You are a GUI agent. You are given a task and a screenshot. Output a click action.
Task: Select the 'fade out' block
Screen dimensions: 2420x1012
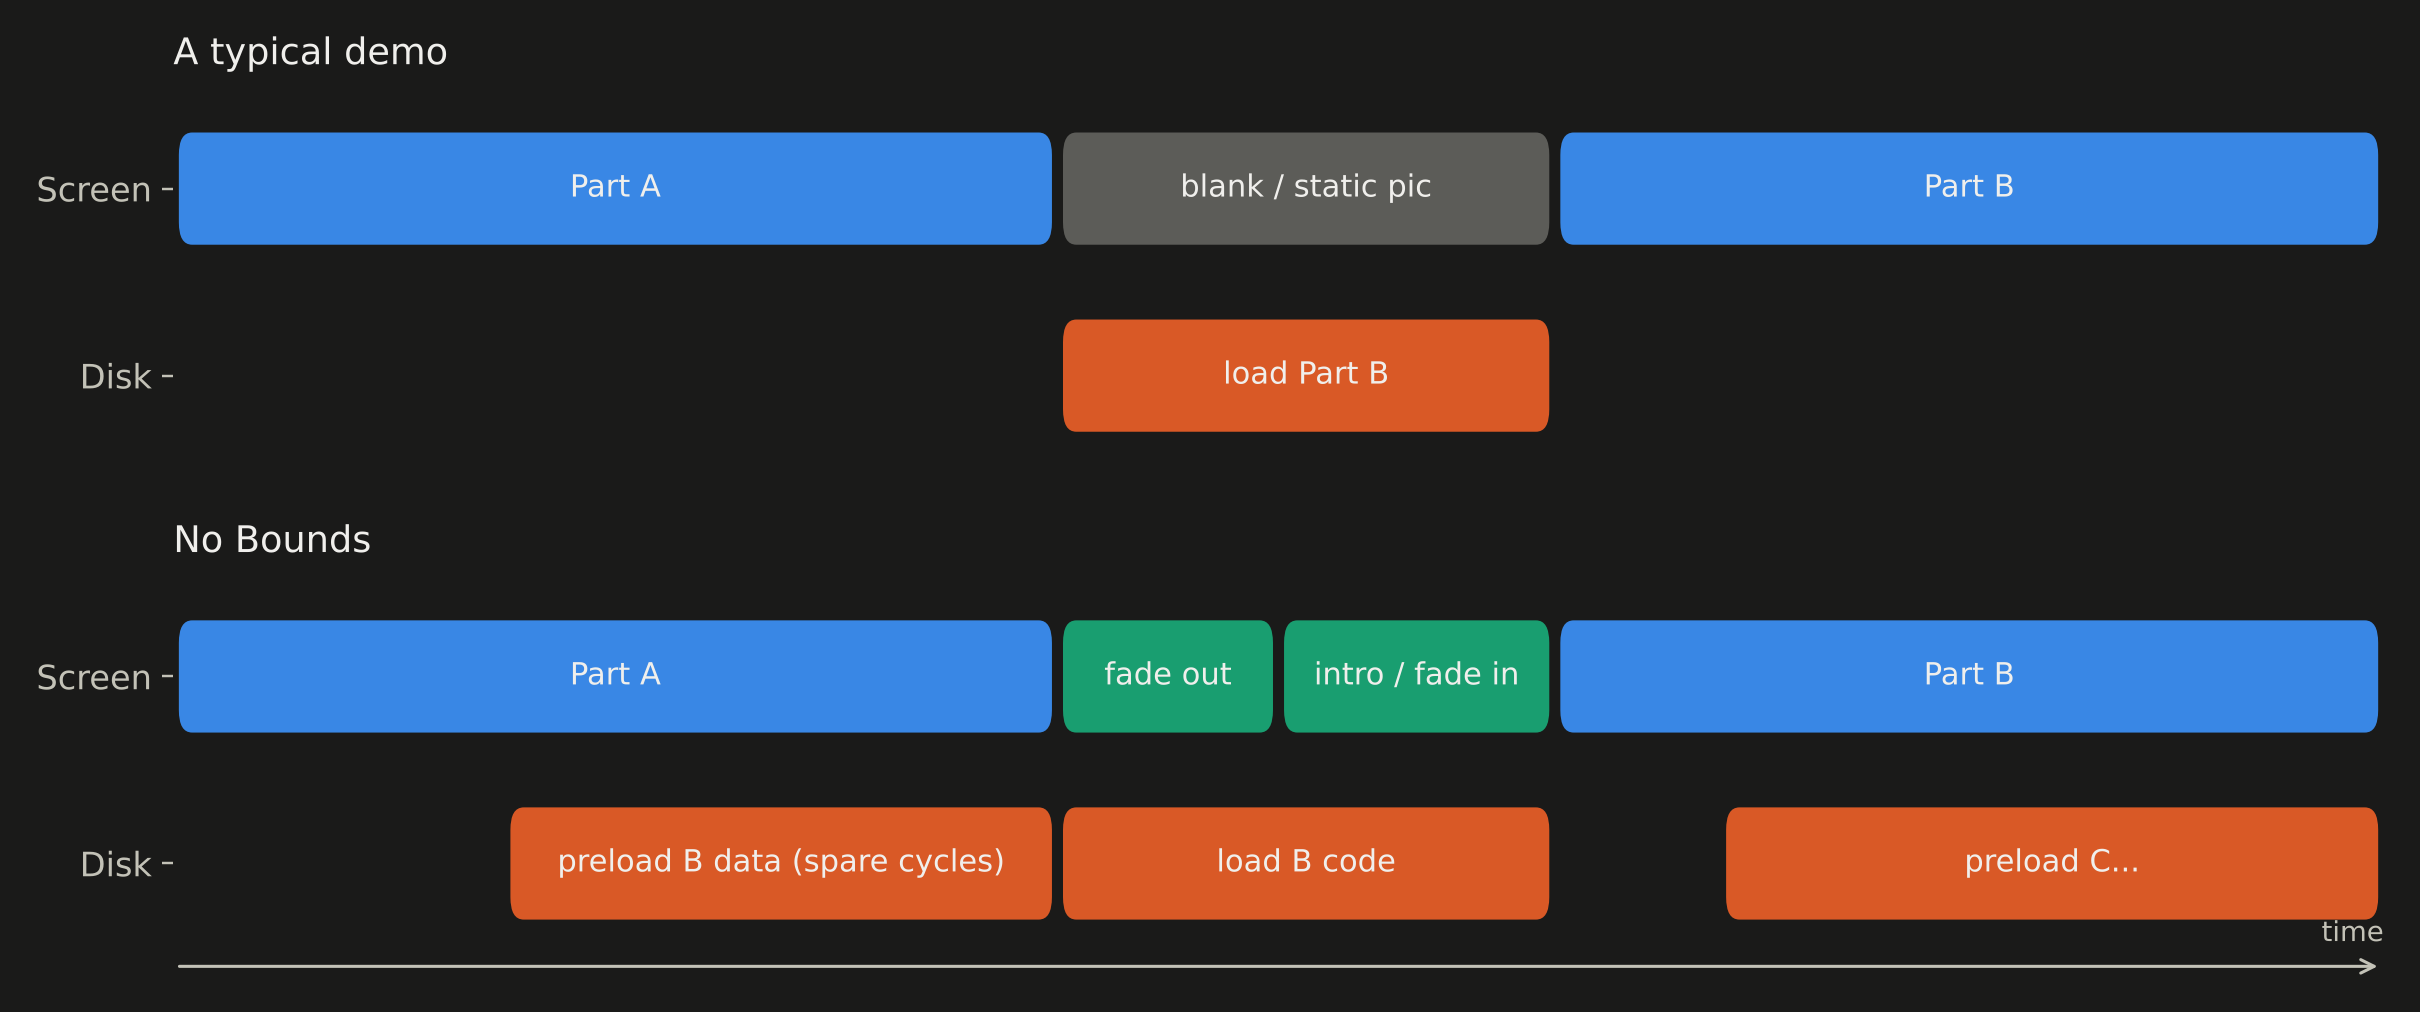(1168, 677)
